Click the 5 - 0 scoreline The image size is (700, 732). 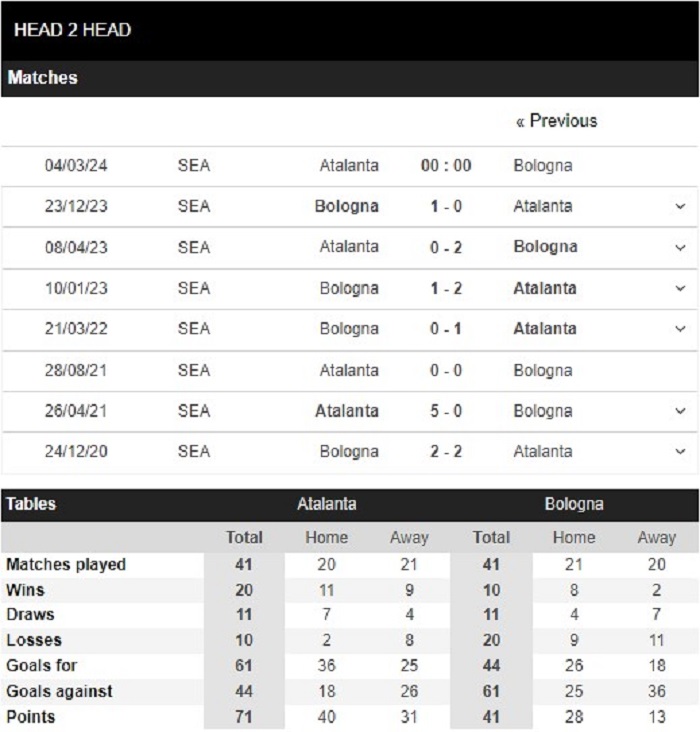[x=446, y=411]
